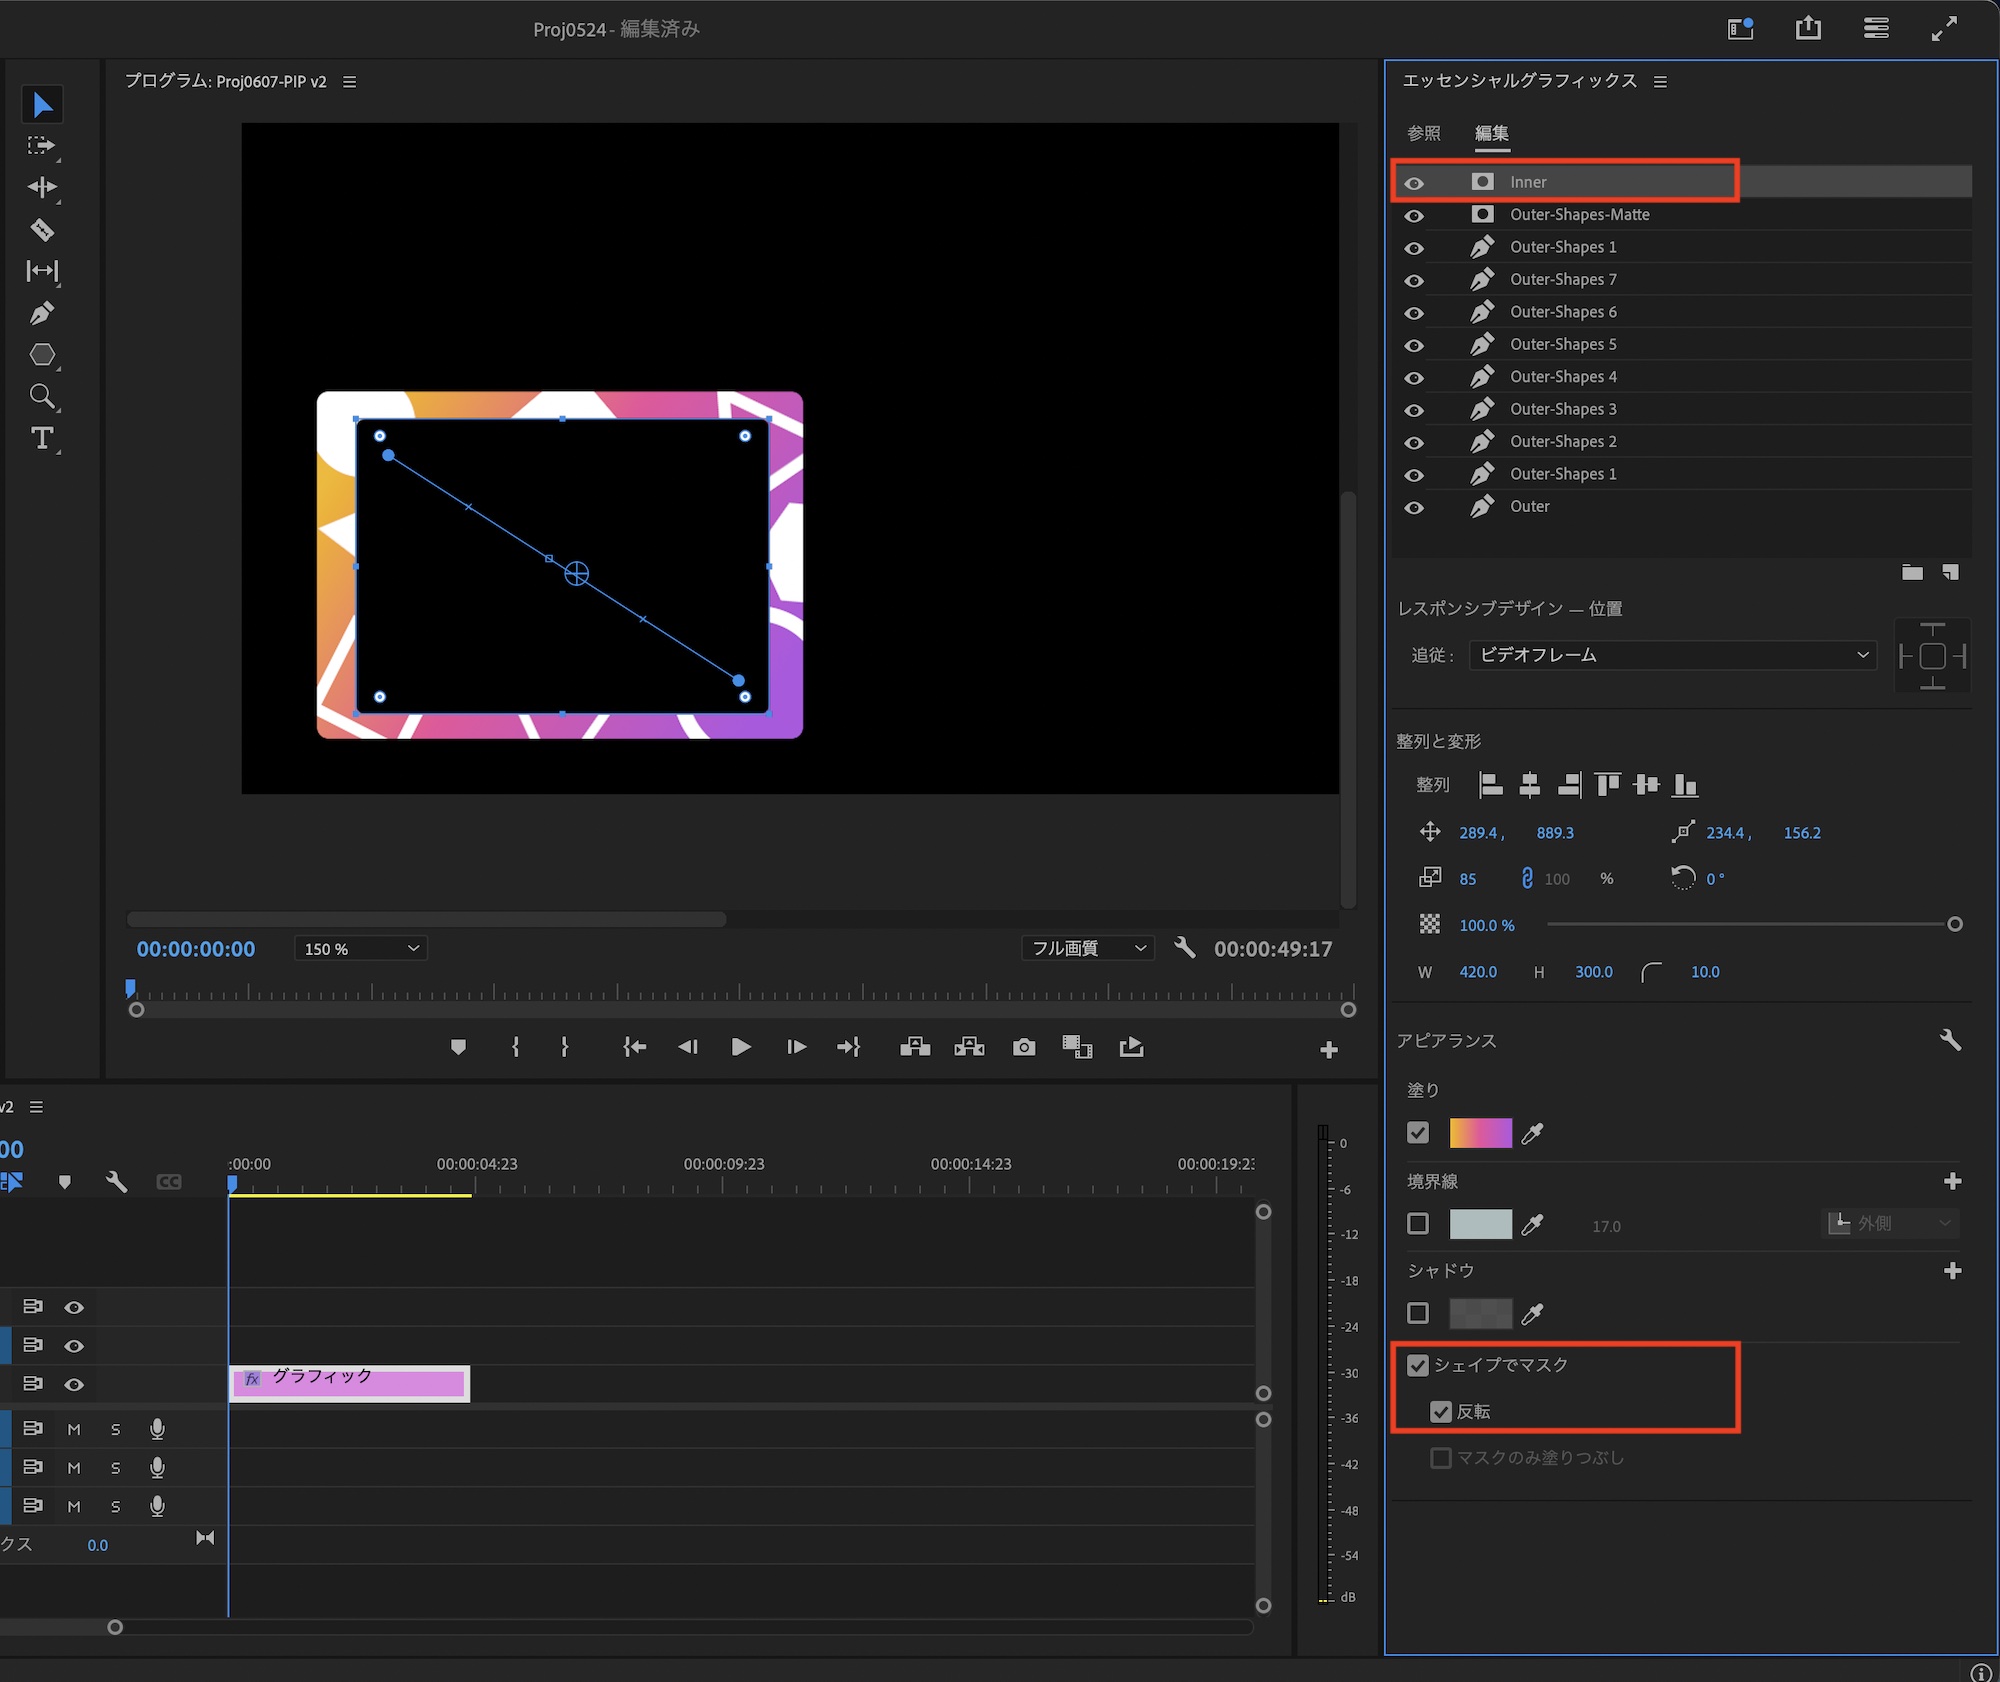Switch to the 参照 tab

(x=1423, y=133)
